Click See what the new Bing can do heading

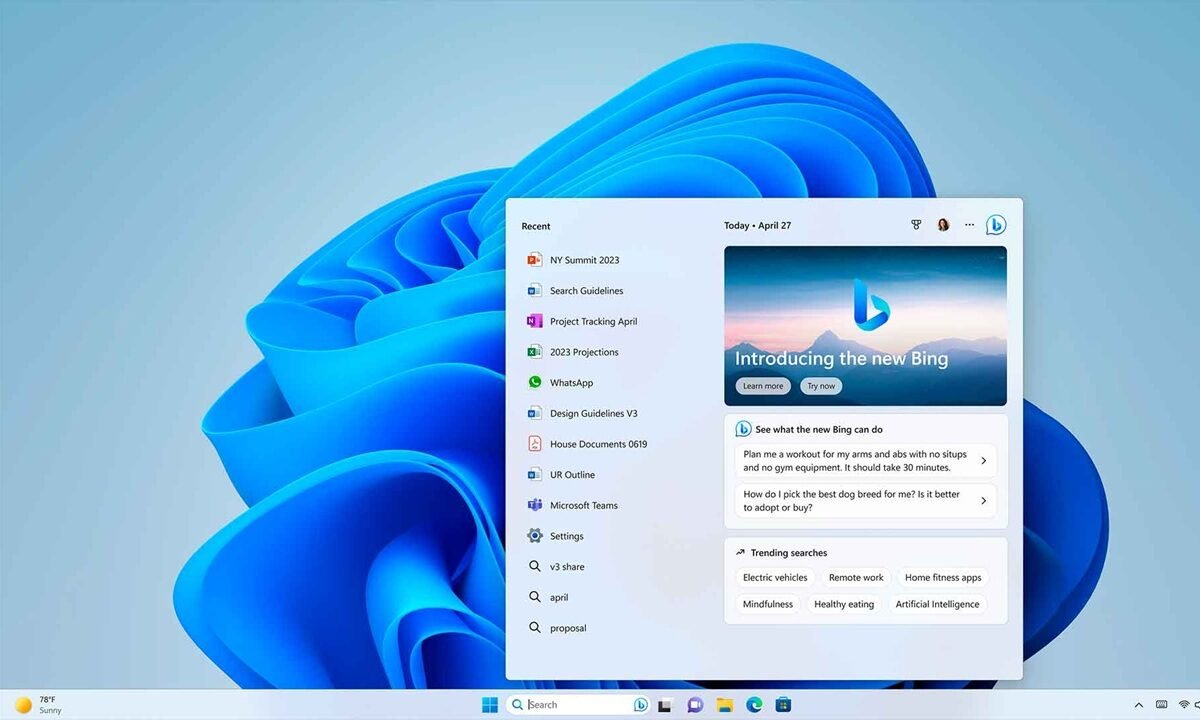coord(819,429)
